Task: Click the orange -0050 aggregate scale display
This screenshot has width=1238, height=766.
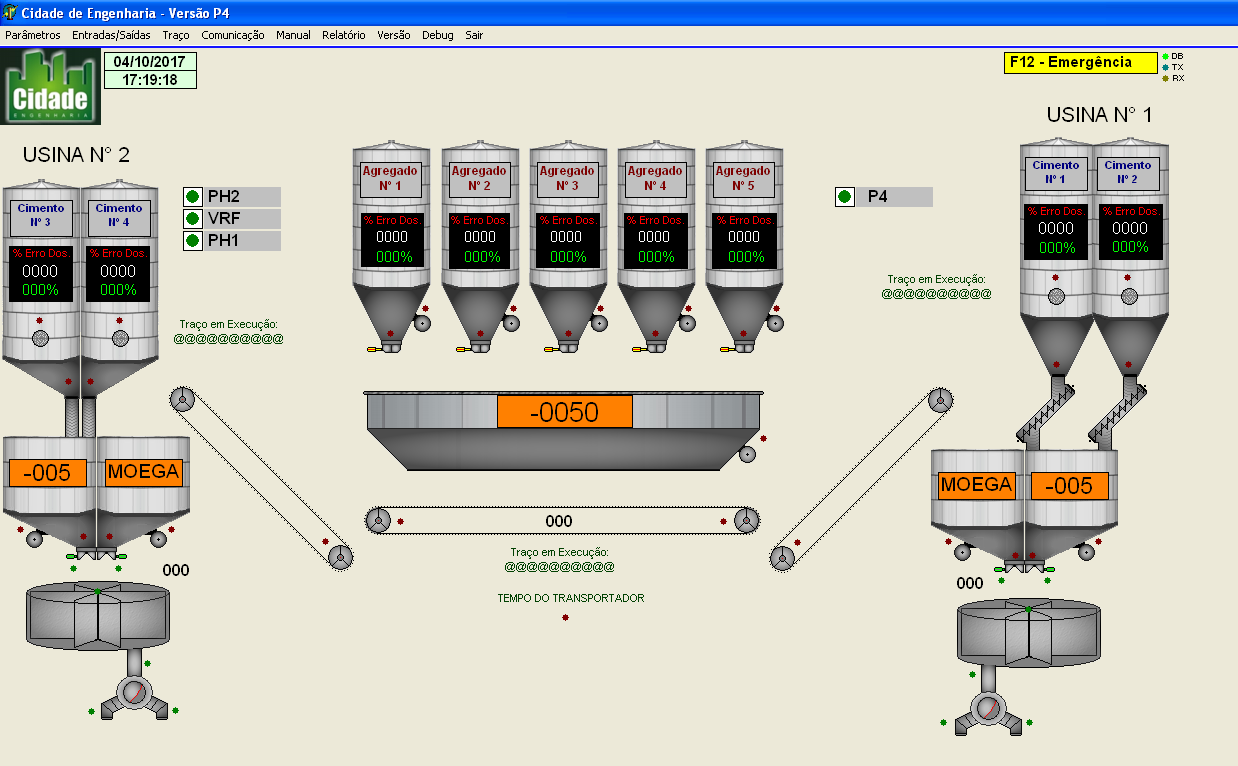Action: click(x=565, y=412)
